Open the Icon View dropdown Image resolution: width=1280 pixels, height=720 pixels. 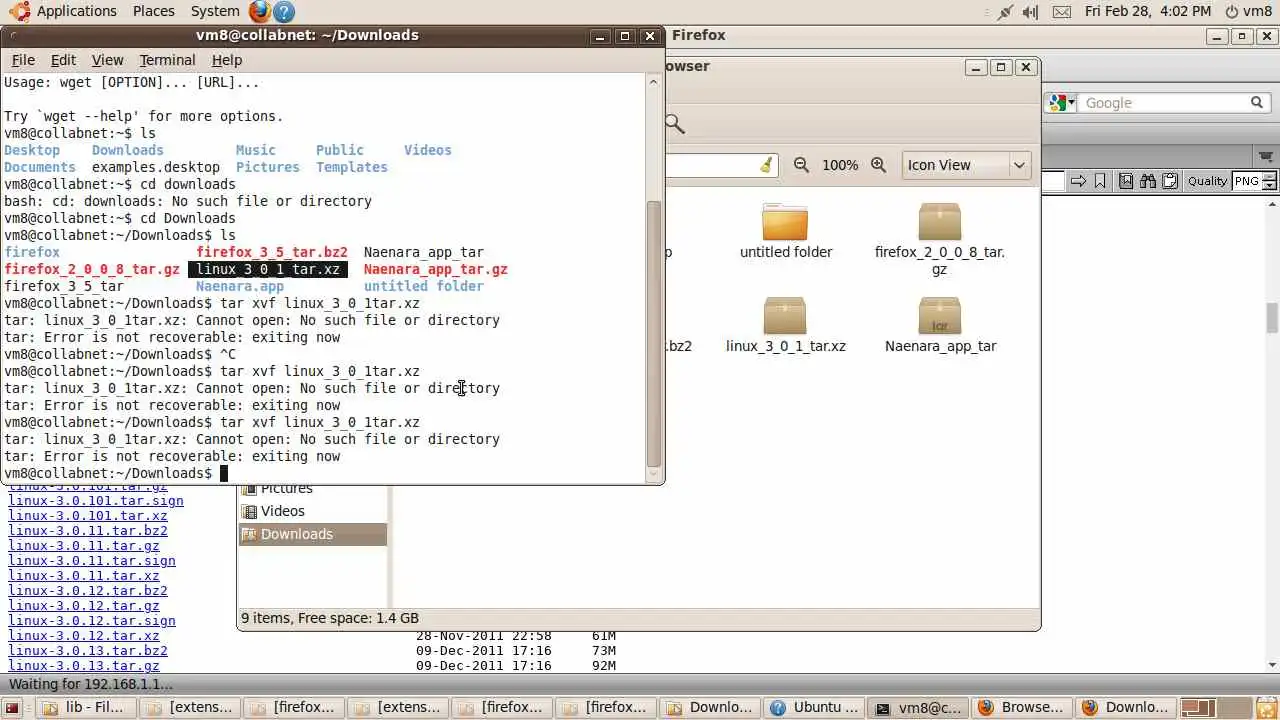pyautogui.click(x=966, y=165)
